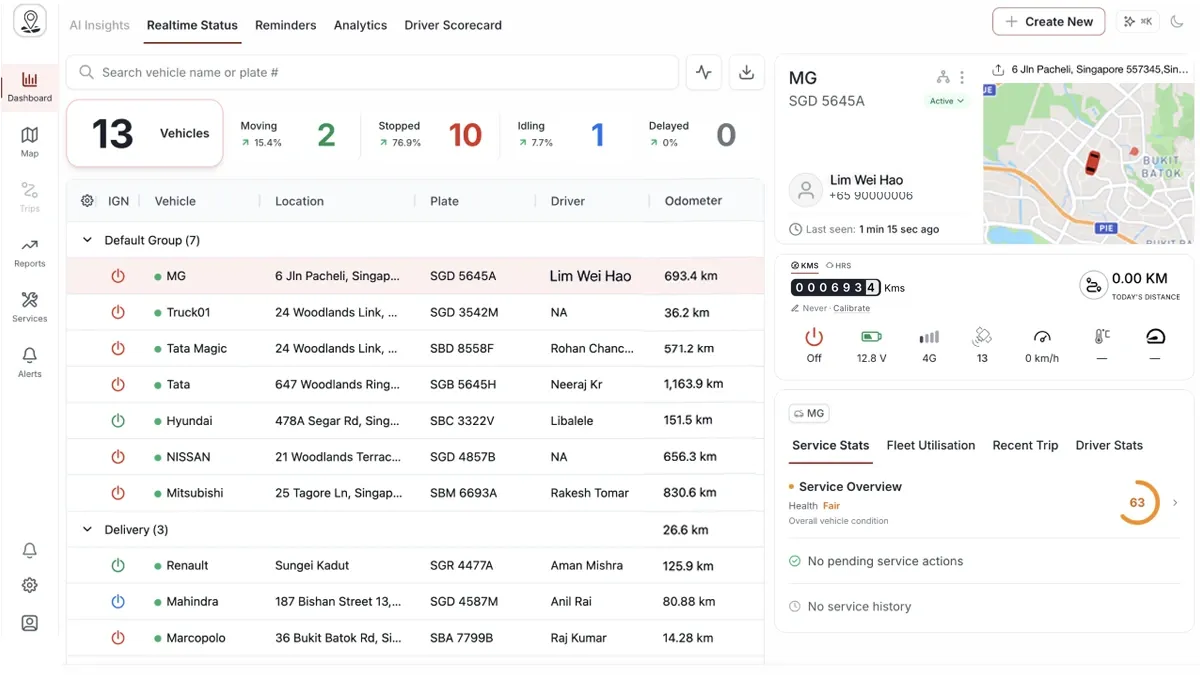Click the ignition icon in Hyundai row
The image size is (1200, 675).
tap(118, 421)
